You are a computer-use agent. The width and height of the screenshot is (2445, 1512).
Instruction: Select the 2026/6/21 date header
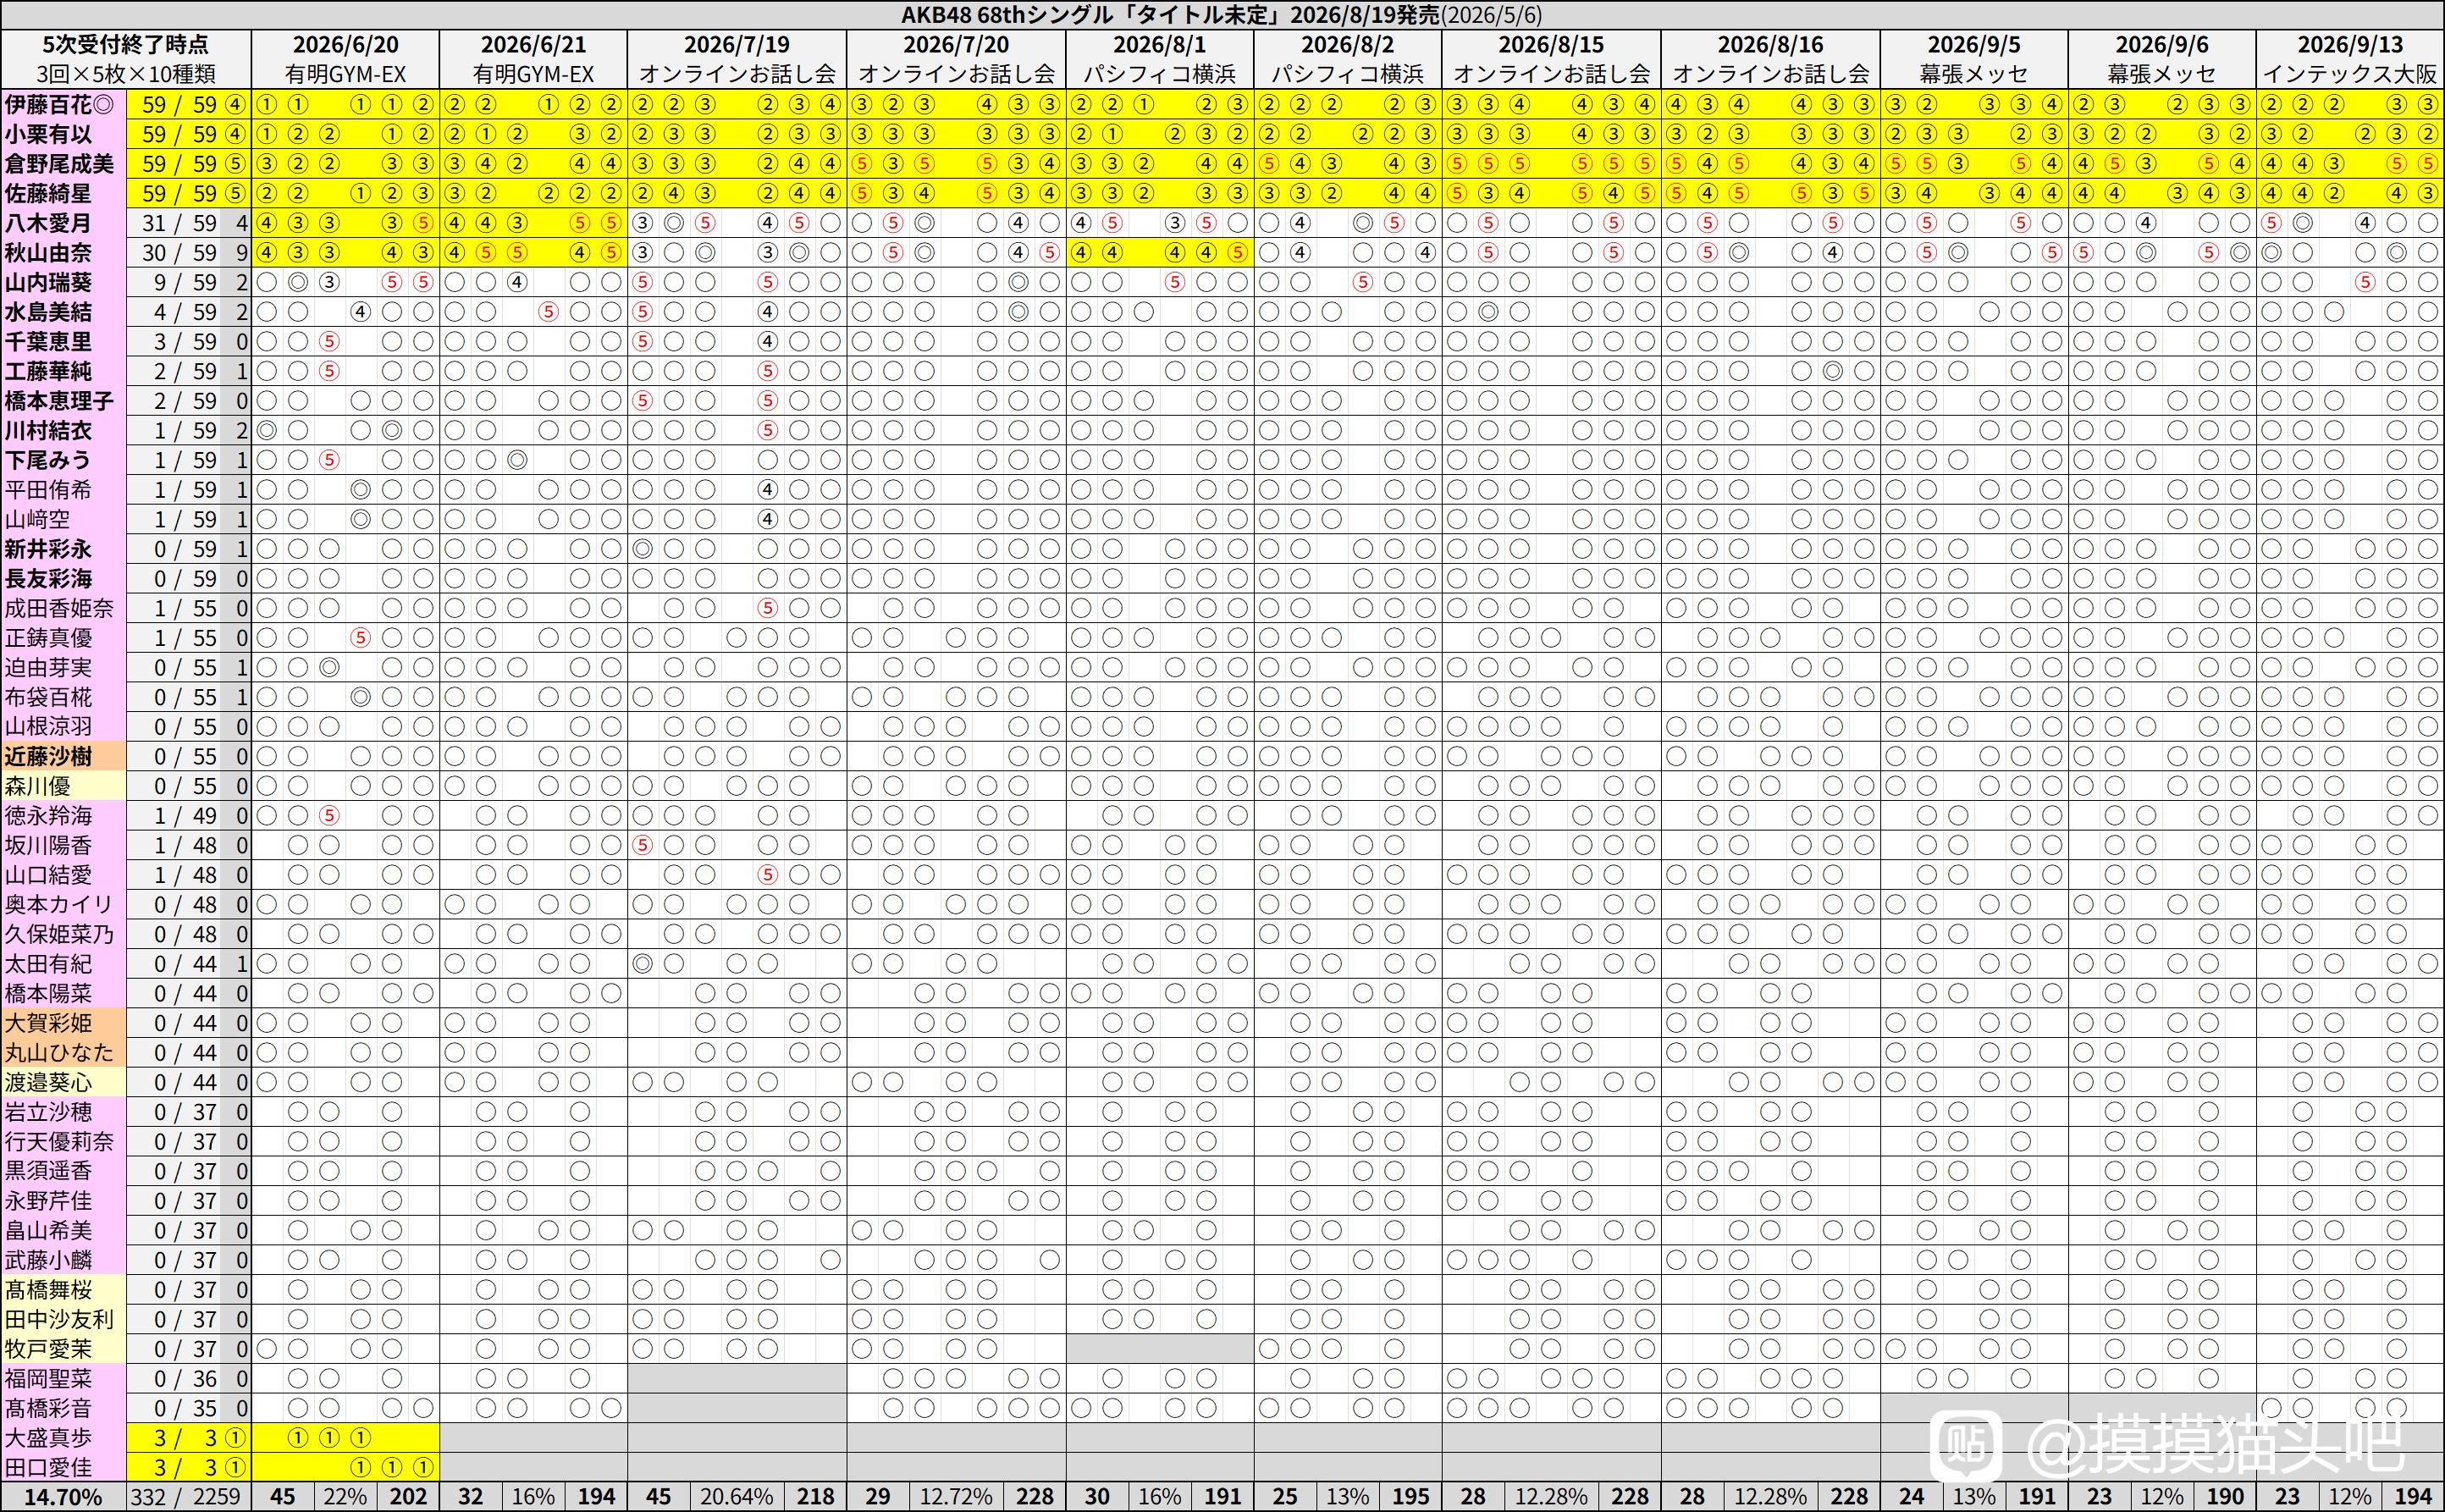[533, 45]
